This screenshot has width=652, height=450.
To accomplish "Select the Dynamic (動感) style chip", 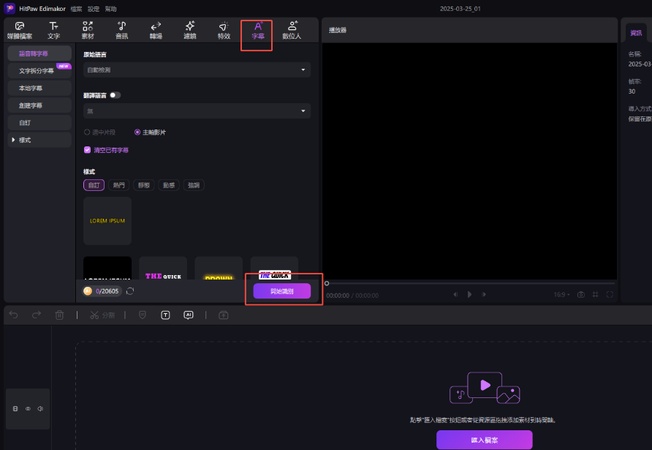I will click(169, 185).
